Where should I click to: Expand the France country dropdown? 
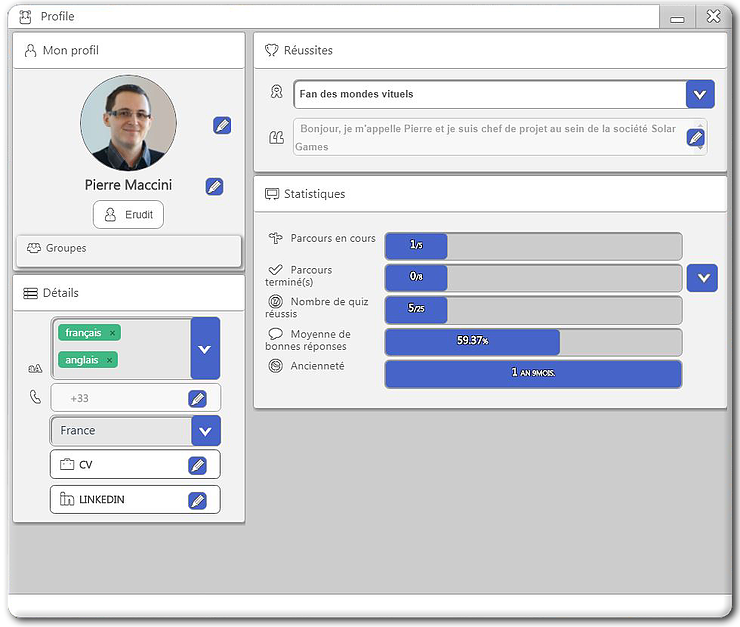click(x=206, y=431)
